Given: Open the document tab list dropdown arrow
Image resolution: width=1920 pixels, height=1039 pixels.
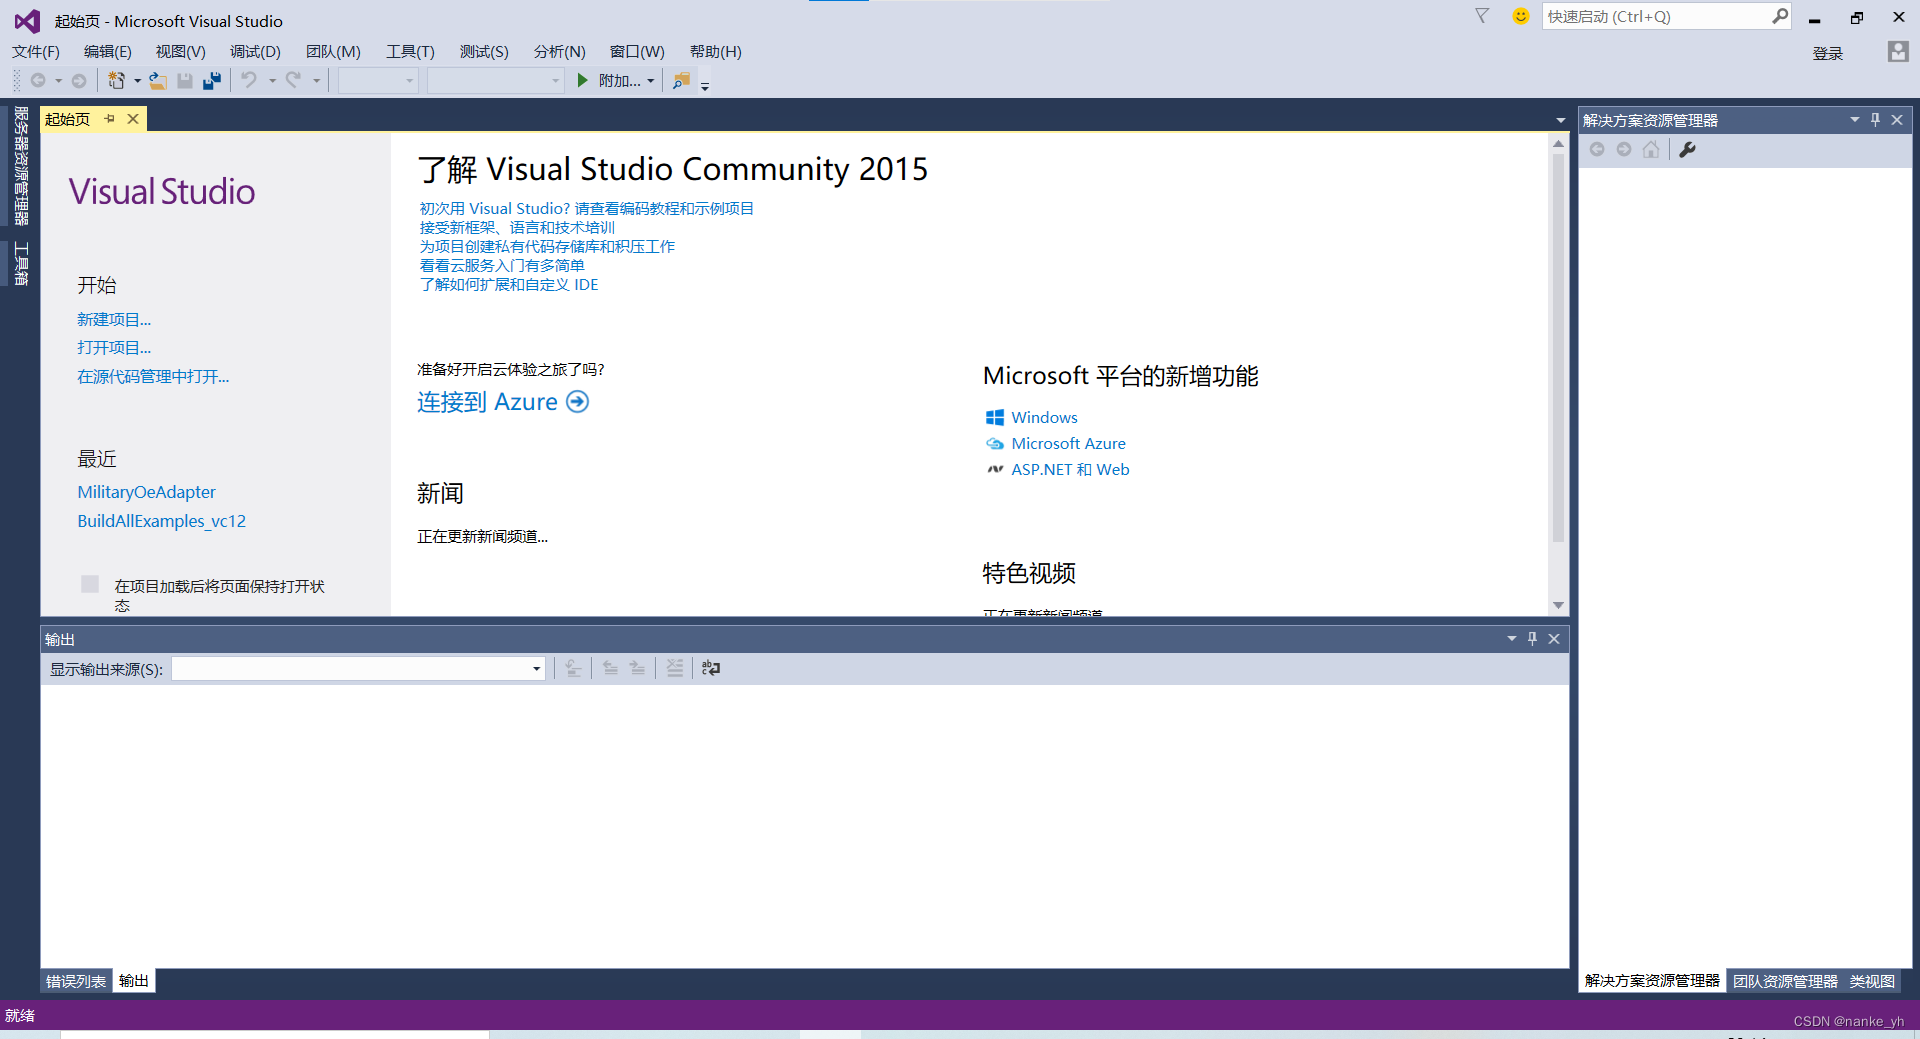Looking at the screenshot, I should [x=1560, y=121].
